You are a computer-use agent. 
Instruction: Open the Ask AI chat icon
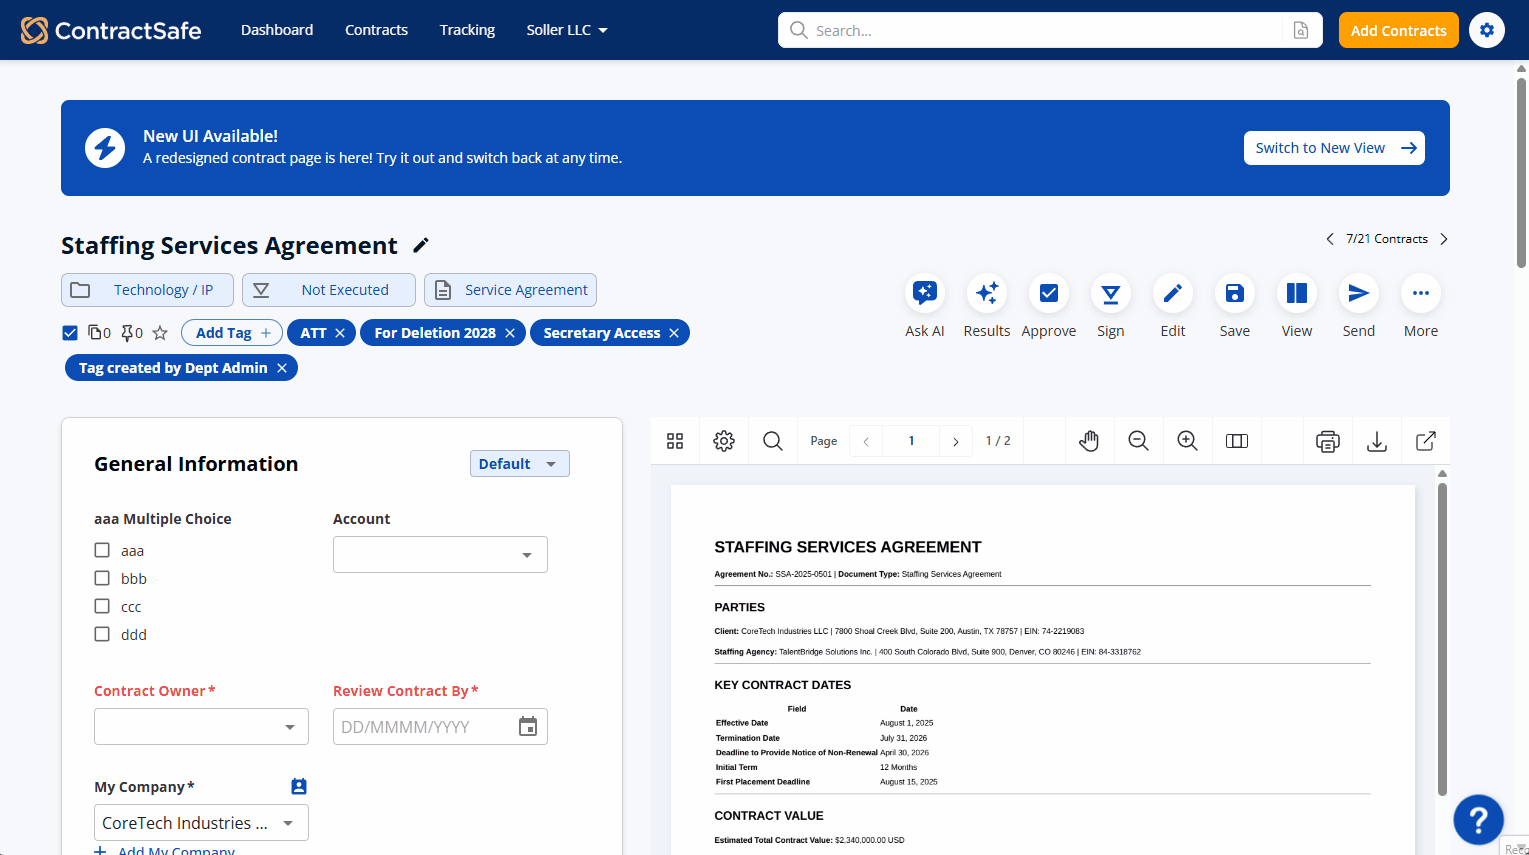point(925,293)
